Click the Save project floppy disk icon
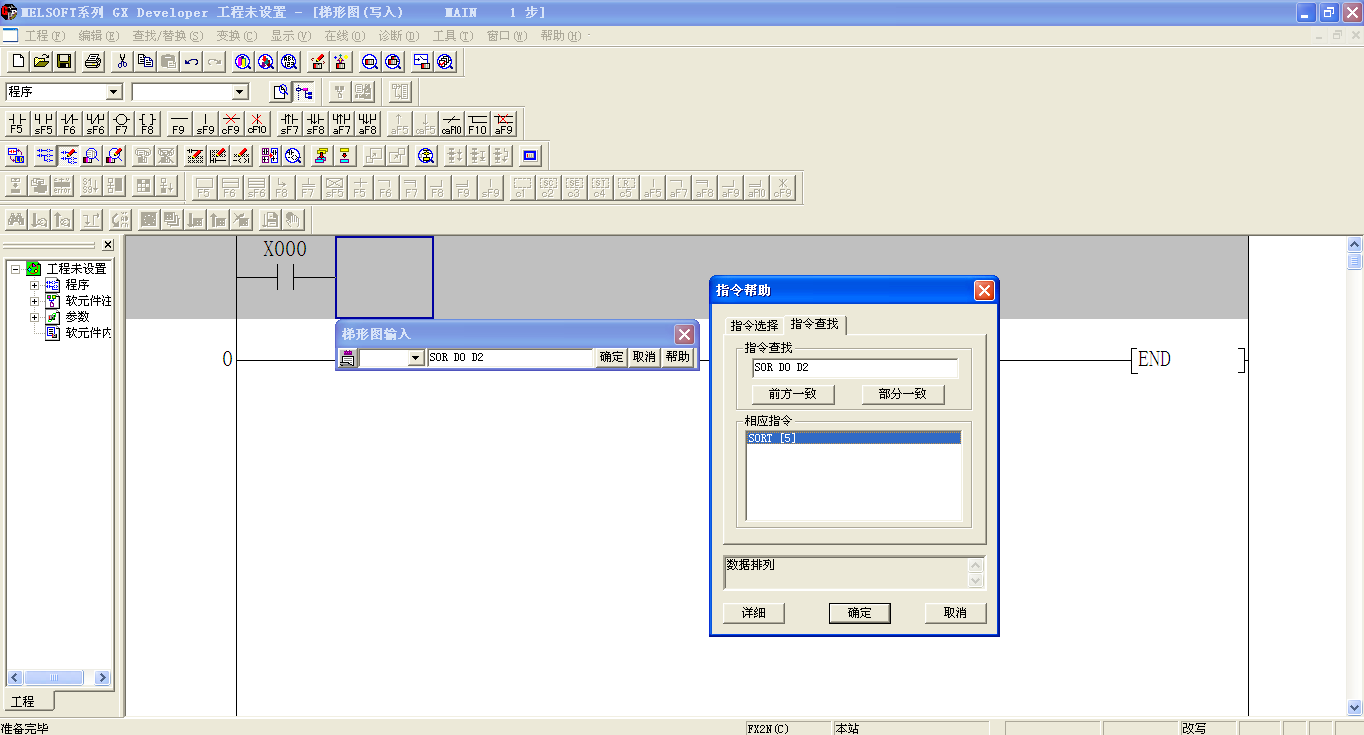This screenshot has height=735, width=1364. coord(65,62)
